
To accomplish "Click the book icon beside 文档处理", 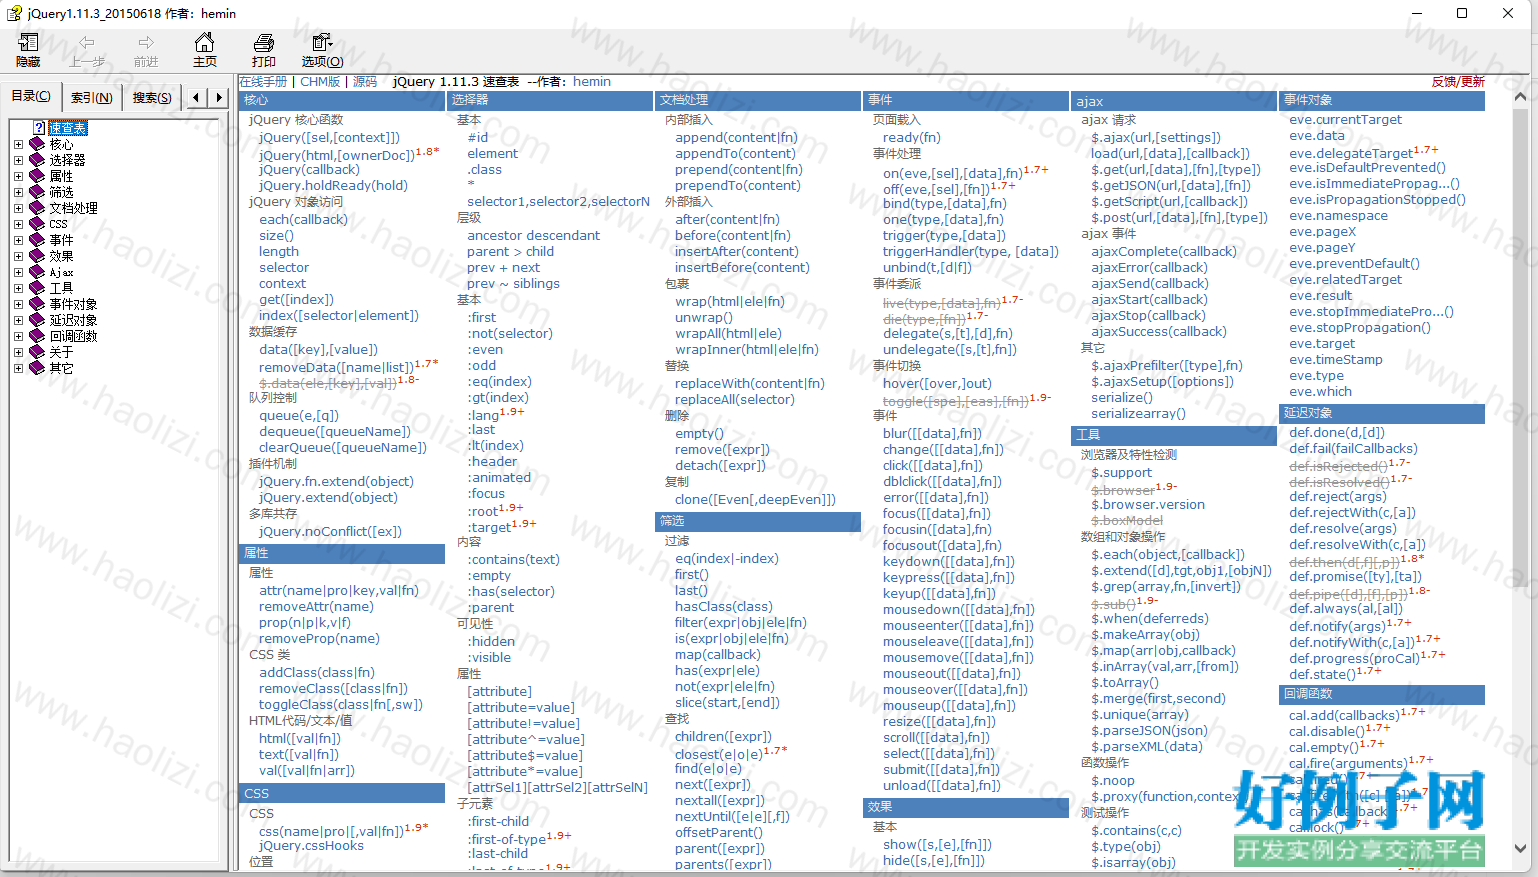I will click(38, 208).
